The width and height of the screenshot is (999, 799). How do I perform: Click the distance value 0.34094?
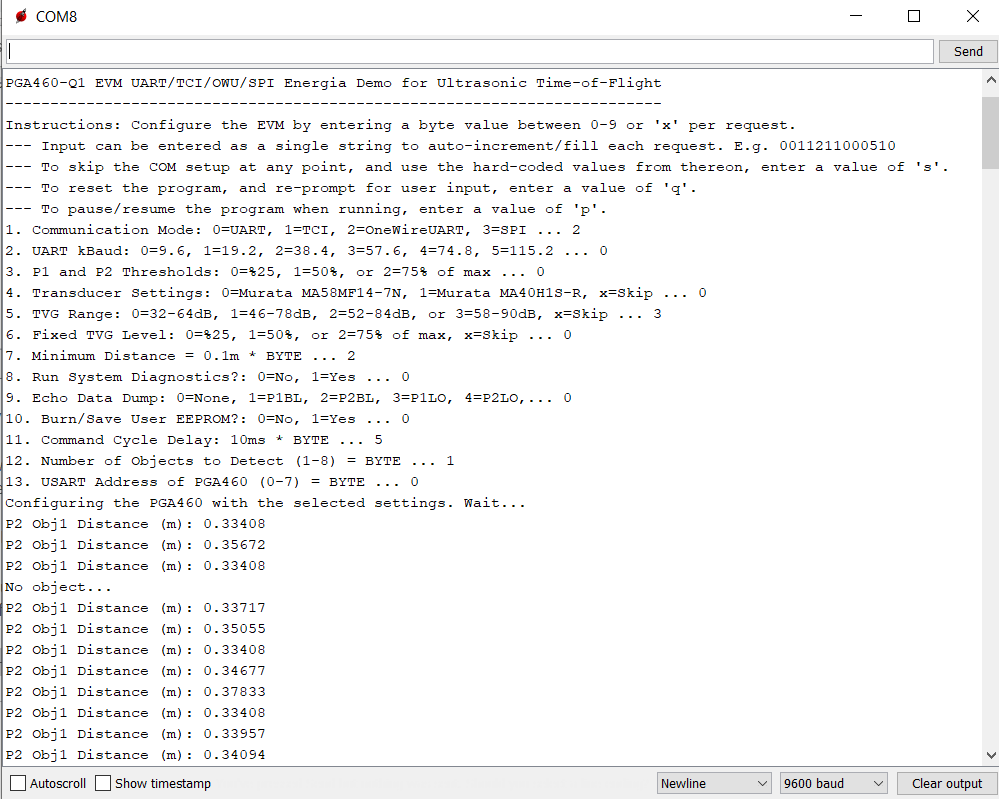[x=234, y=754]
